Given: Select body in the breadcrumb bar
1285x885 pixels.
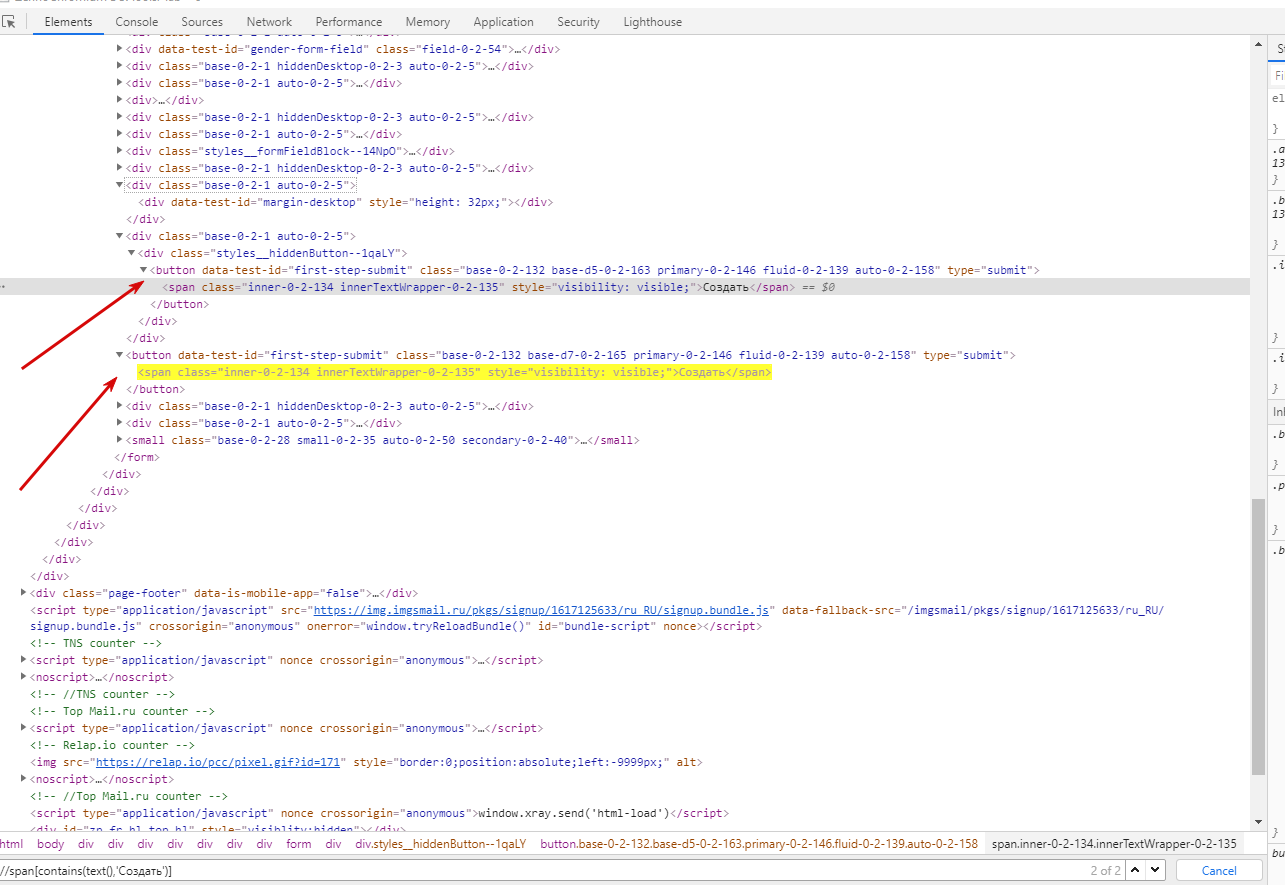Looking at the screenshot, I should click(x=51, y=844).
